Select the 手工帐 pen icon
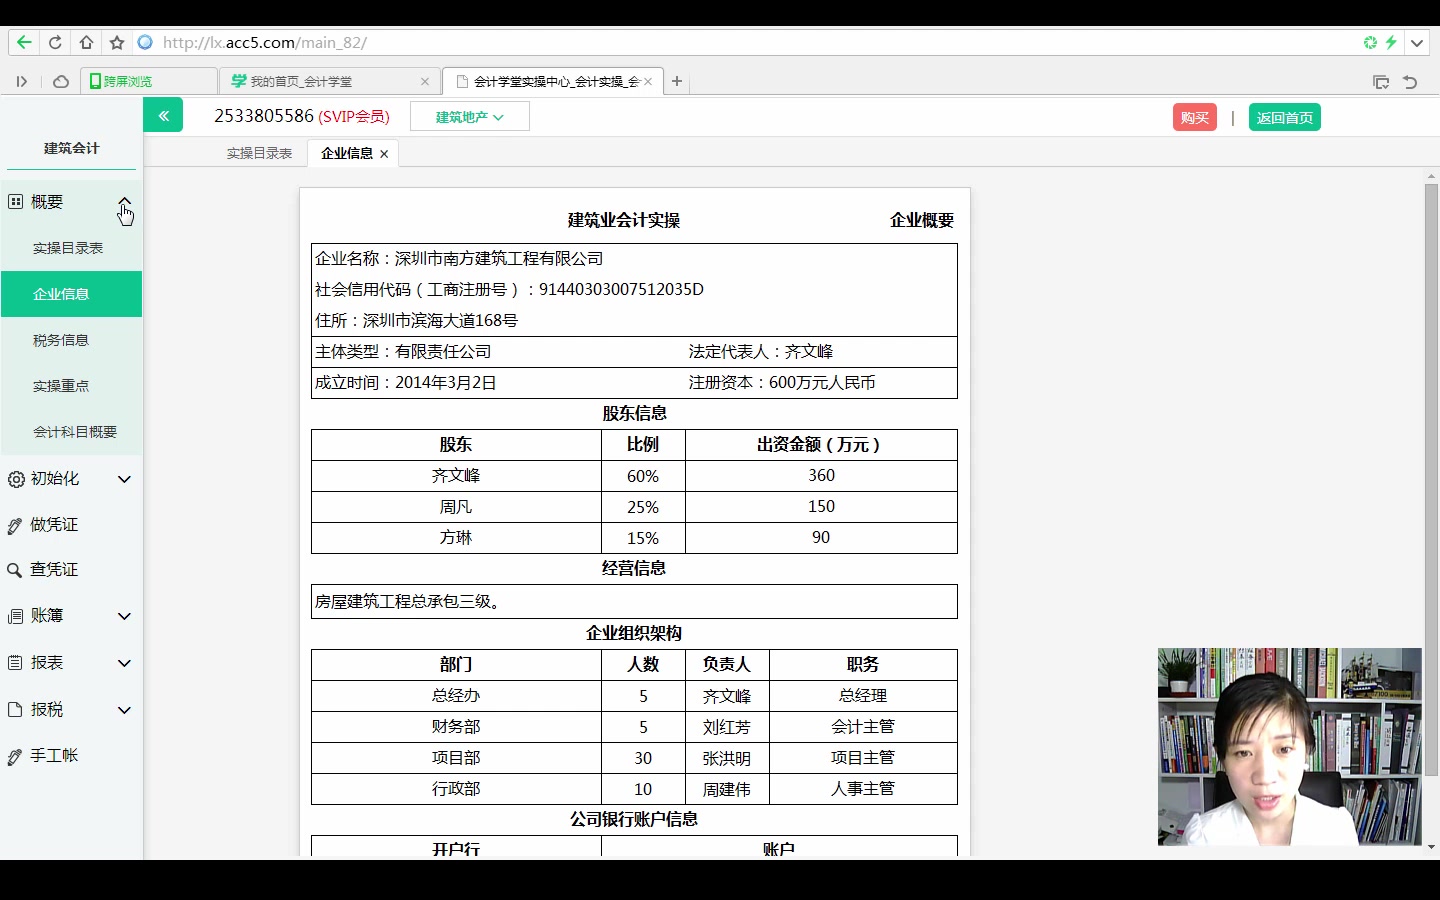The height and width of the screenshot is (900, 1440). click(x=14, y=756)
